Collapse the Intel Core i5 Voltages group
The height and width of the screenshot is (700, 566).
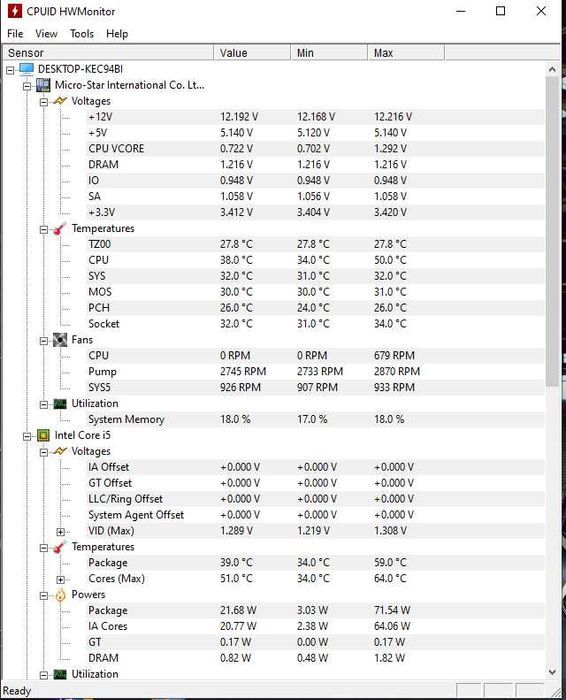tap(44, 452)
